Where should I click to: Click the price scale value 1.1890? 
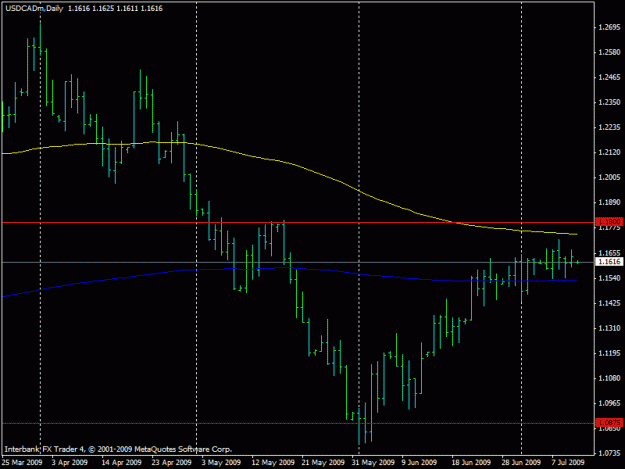click(610, 202)
